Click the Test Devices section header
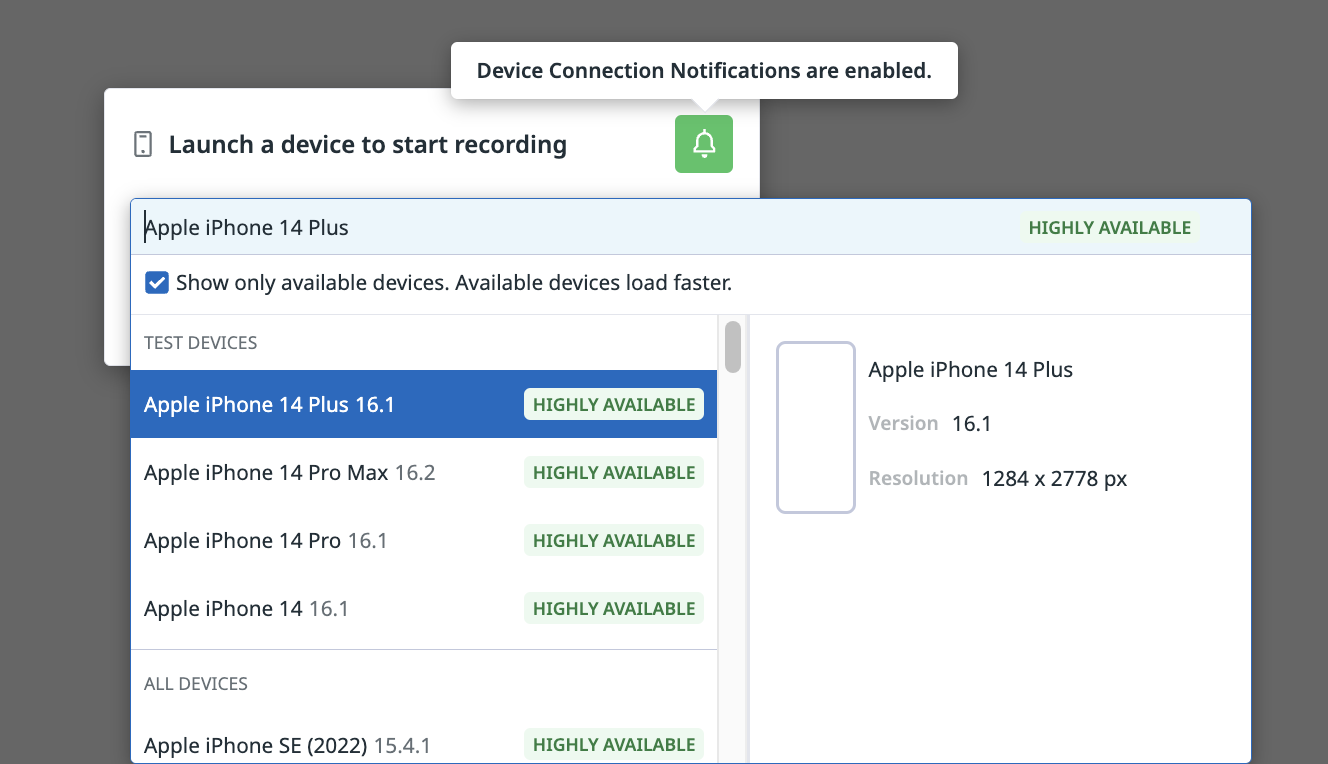1328x764 pixels. [x=201, y=342]
